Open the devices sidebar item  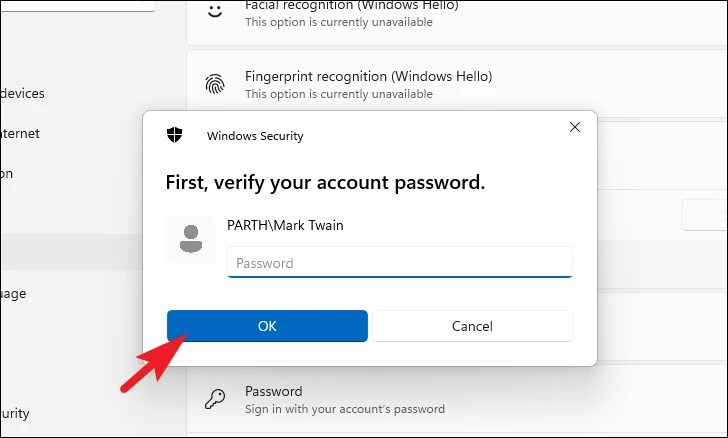coord(22,93)
